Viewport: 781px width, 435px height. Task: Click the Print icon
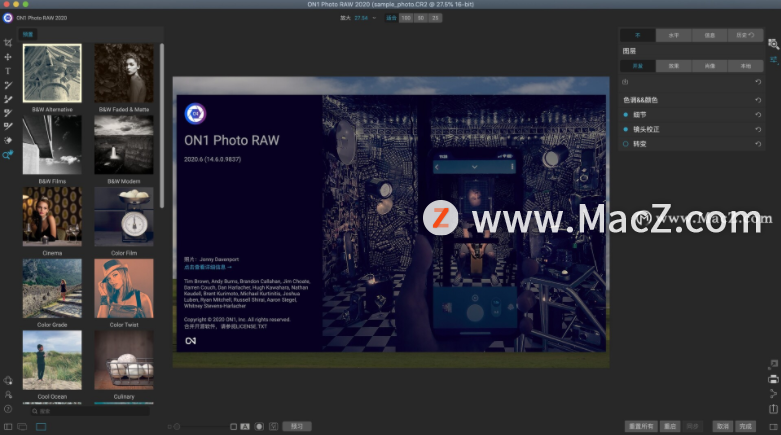pos(773,379)
